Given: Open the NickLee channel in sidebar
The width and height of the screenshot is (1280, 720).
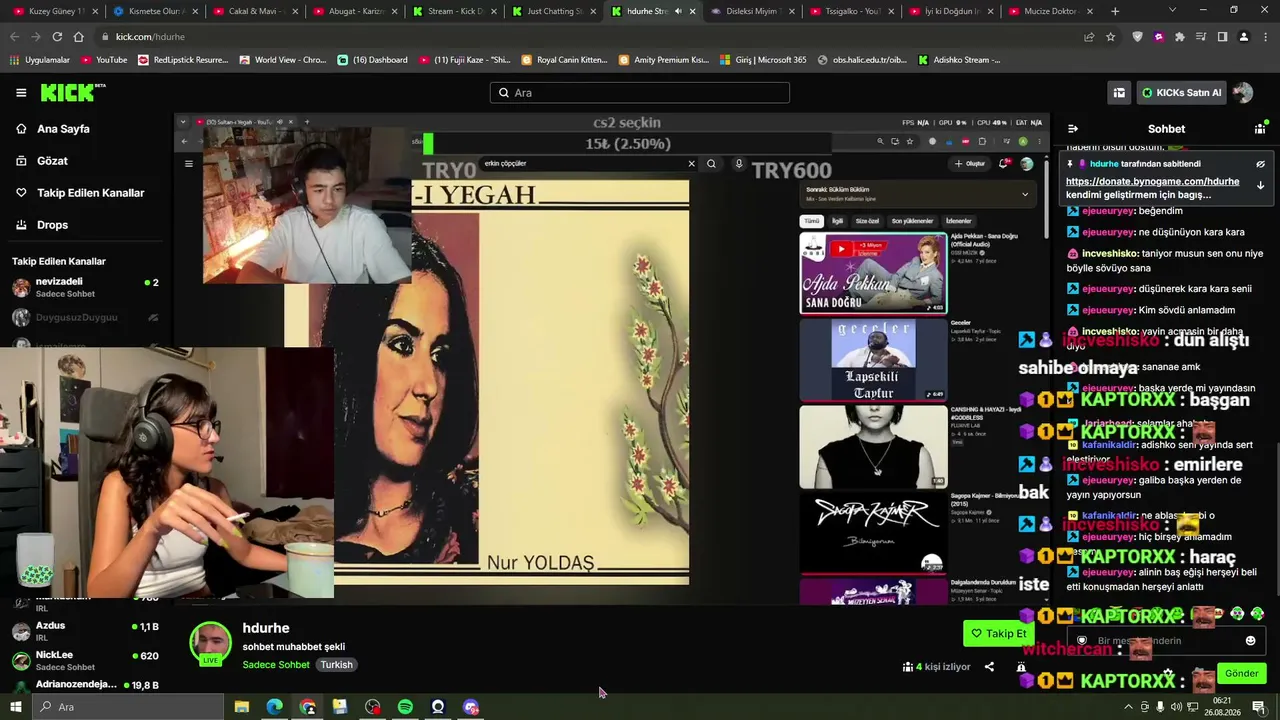Looking at the screenshot, I should click(85, 661).
